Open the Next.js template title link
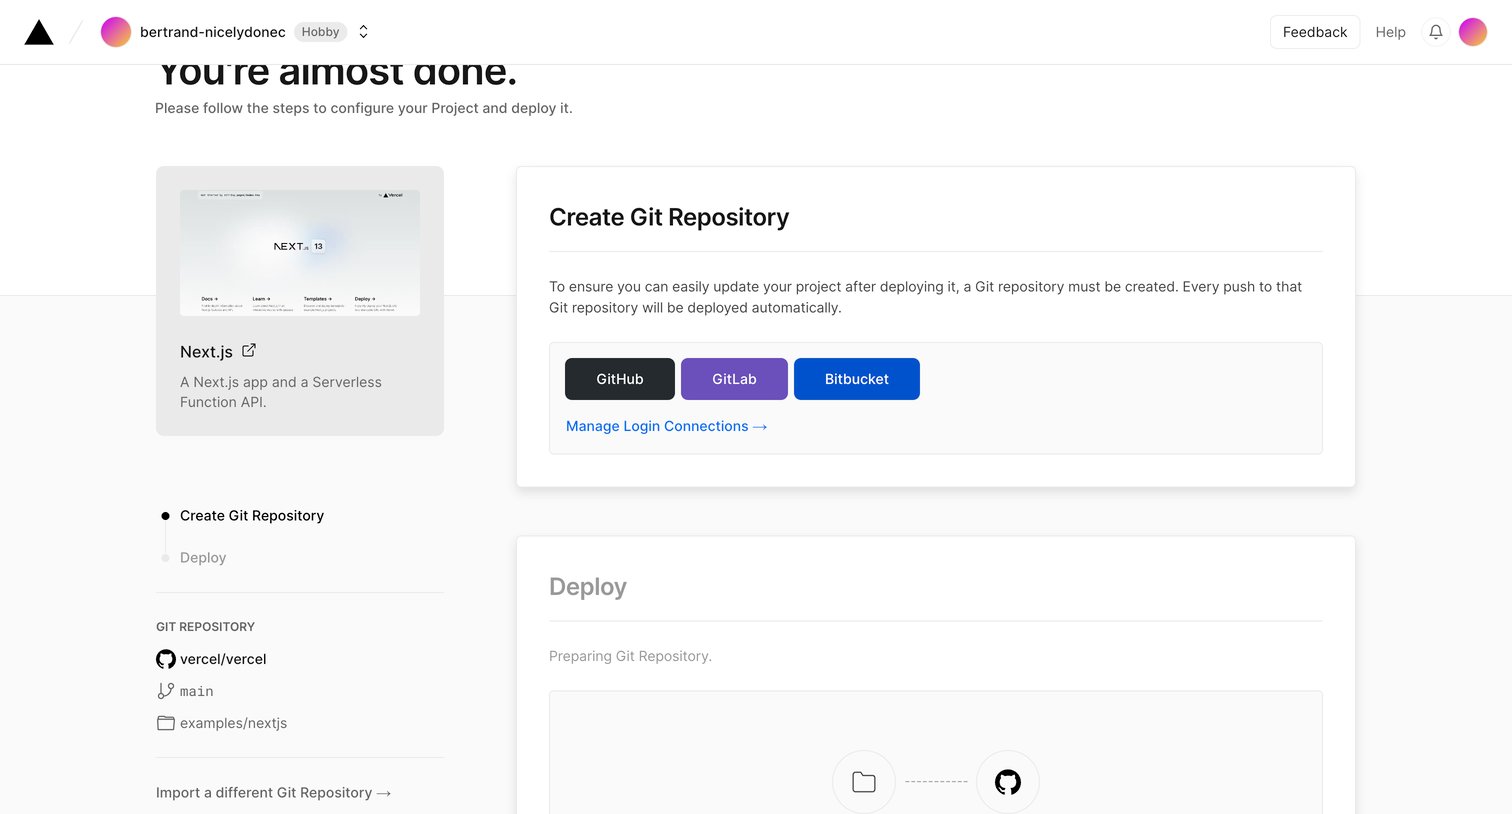The image size is (1512, 814). tap(206, 352)
